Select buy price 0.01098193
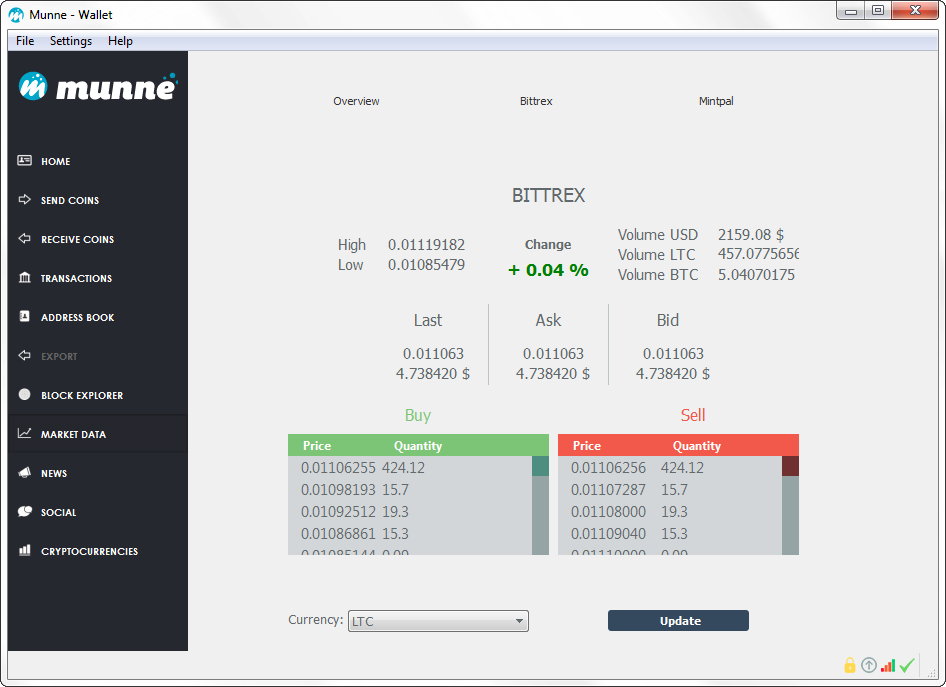Image resolution: width=946 pixels, height=687 pixels. pos(338,490)
